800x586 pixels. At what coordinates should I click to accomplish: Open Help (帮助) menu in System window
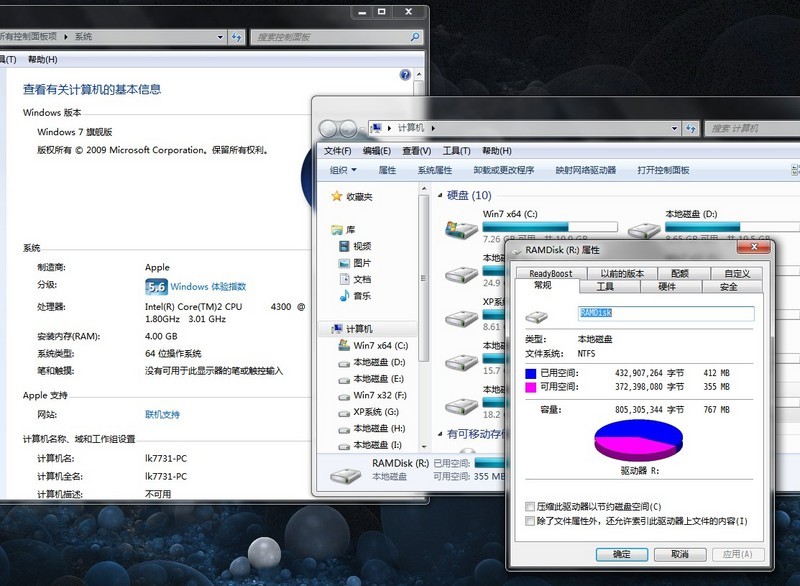click(42, 60)
